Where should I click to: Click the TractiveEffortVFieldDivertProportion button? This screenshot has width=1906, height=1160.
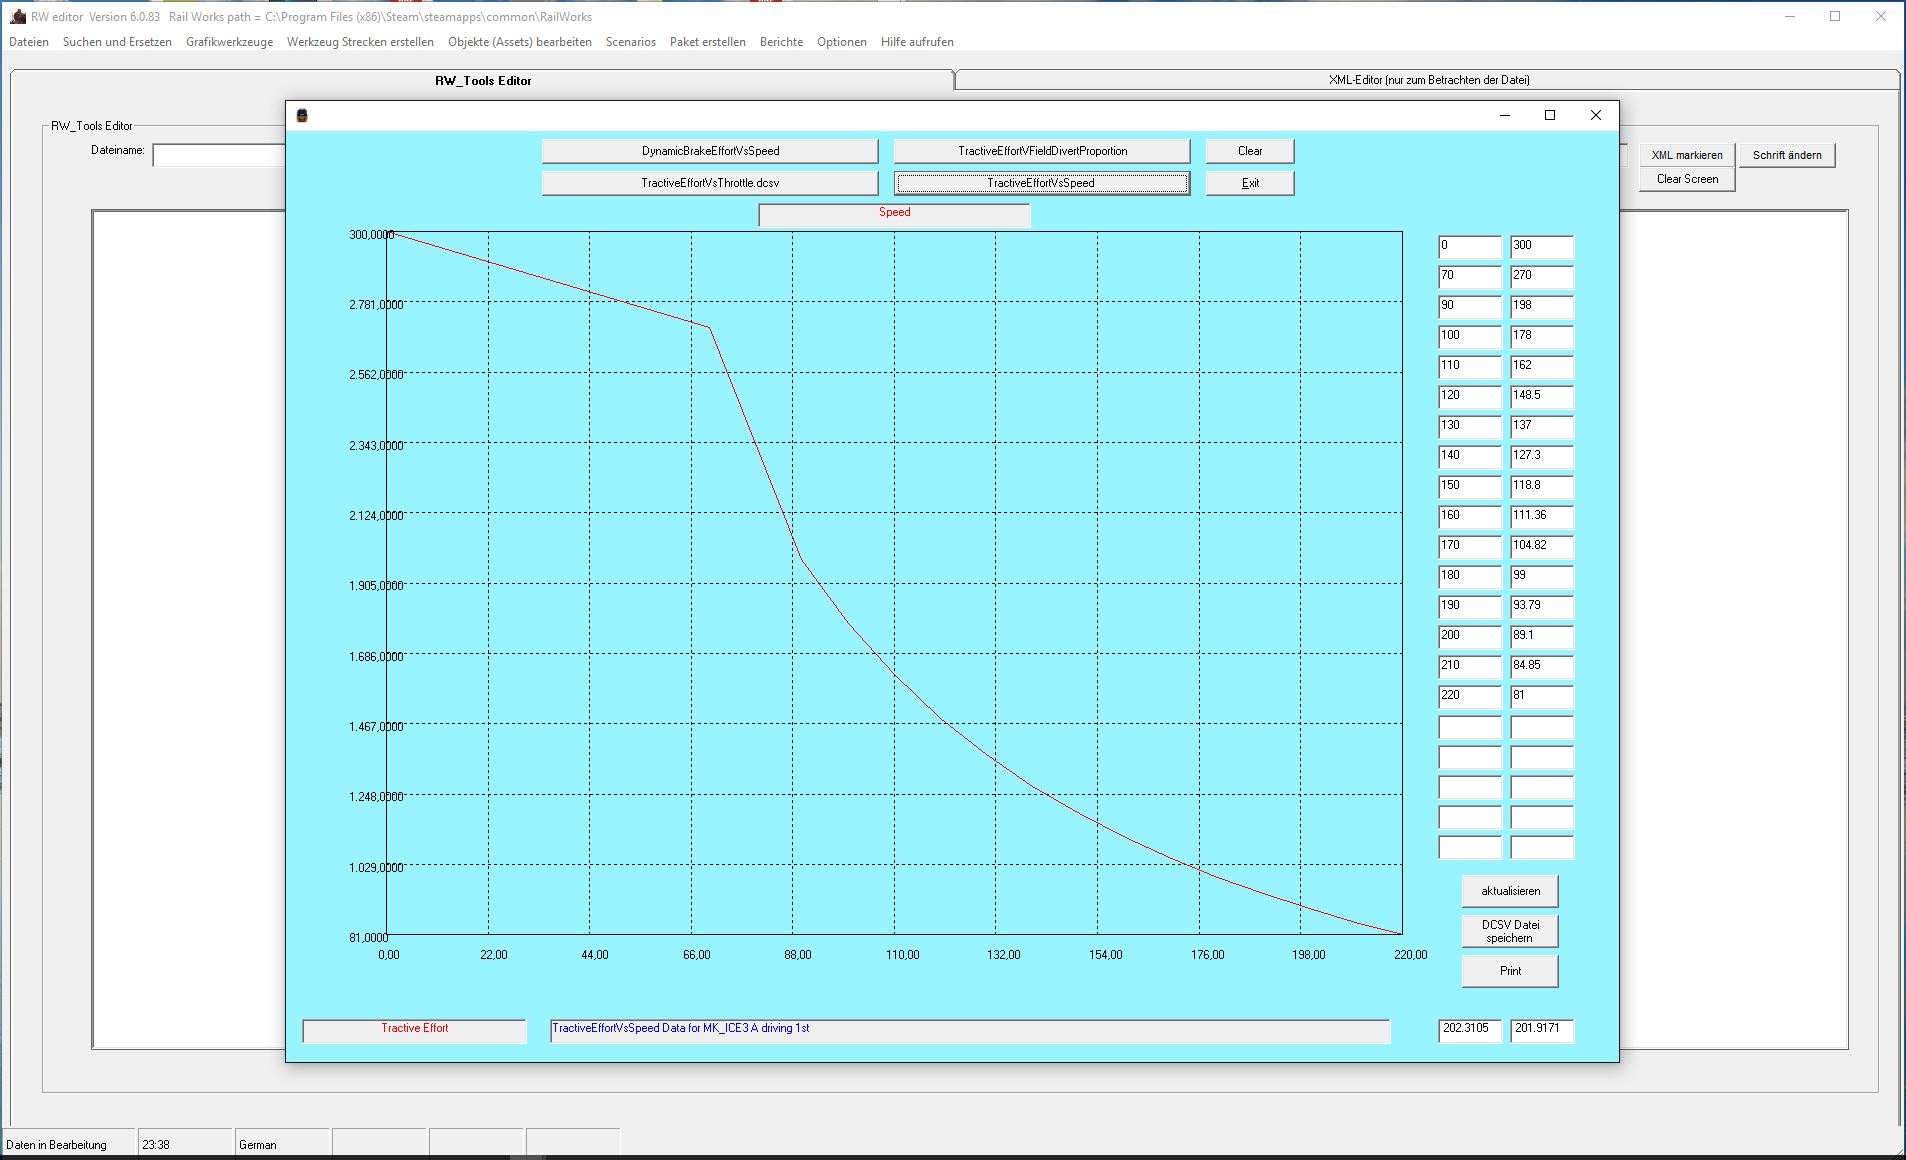pyautogui.click(x=1042, y=151)
